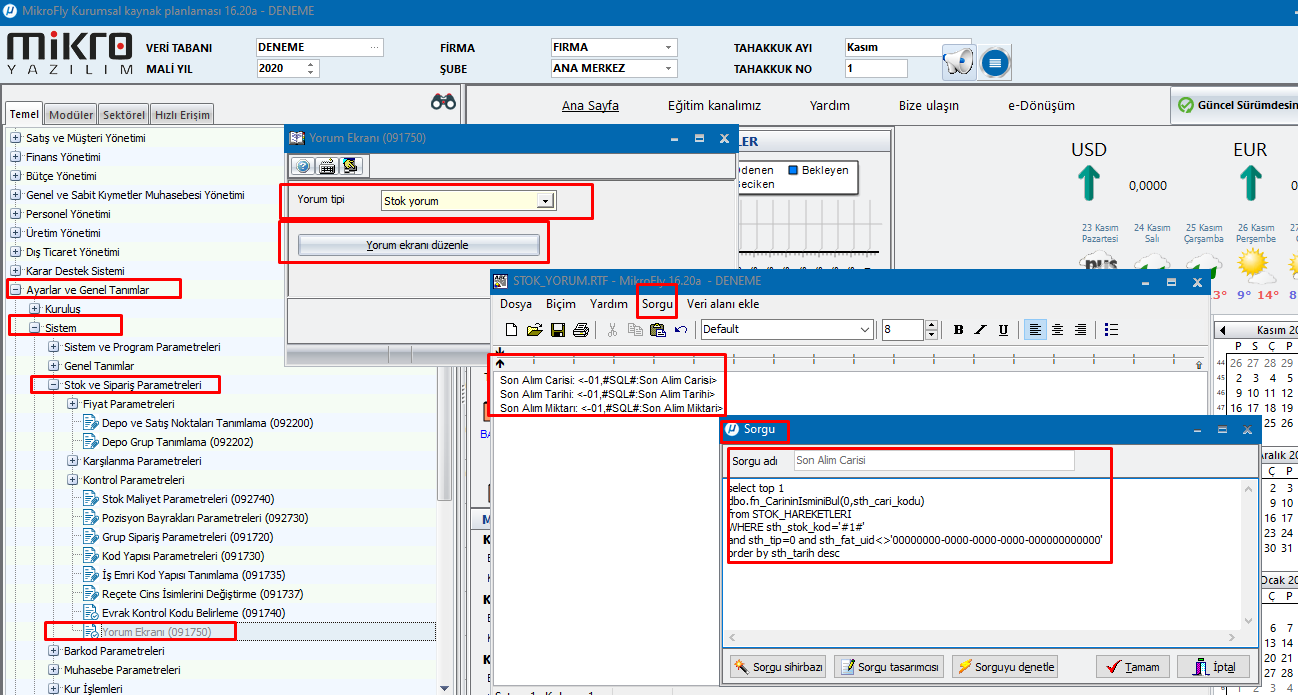Click the third toolbar icon in Yorum Ekranı
This screenshot has height=695, width=1298.
click(349, 166)
